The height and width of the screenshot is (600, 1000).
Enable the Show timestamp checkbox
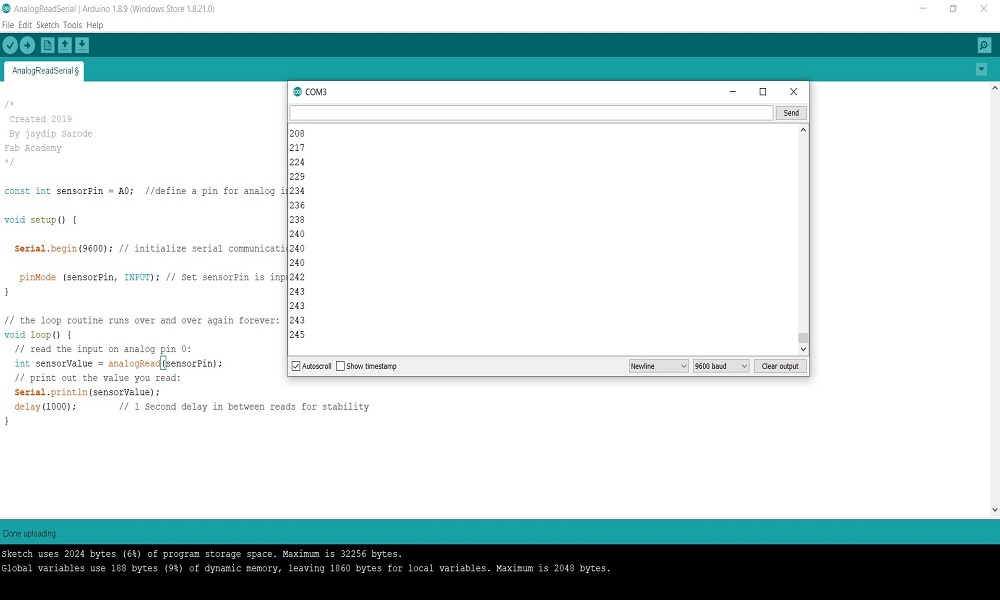[x=341, y=366]
